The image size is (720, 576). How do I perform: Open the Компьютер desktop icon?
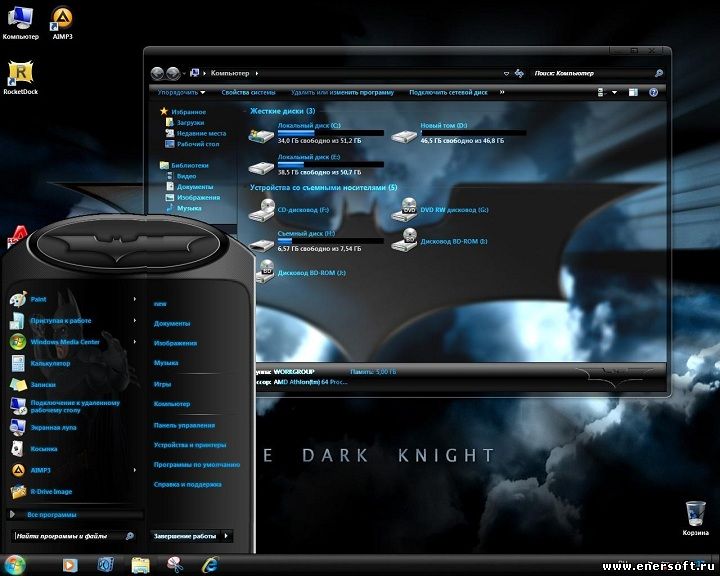pos(20,22)
